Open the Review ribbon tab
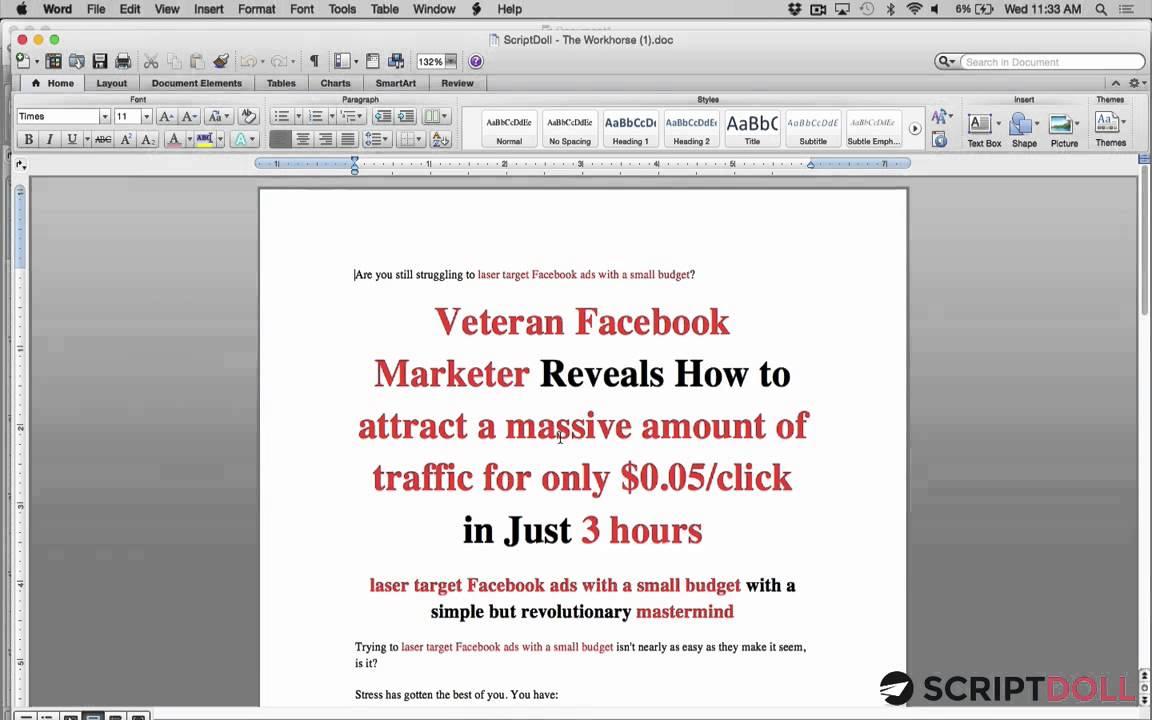 point(458,83)
